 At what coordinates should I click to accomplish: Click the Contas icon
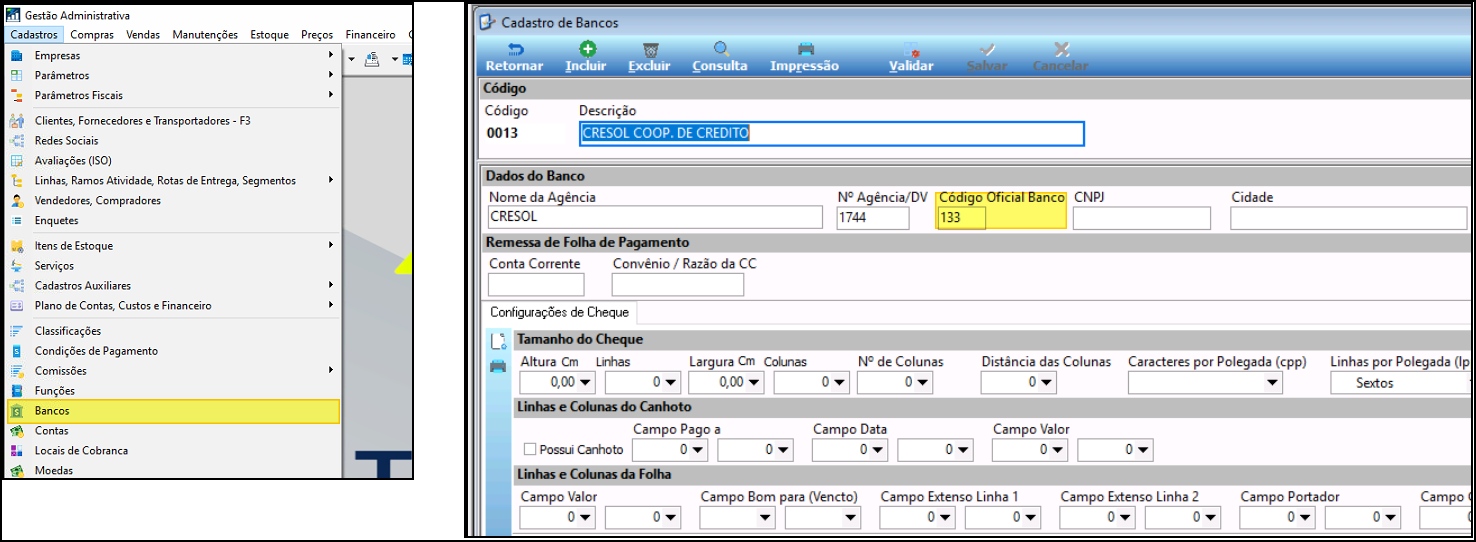[16, 430]
